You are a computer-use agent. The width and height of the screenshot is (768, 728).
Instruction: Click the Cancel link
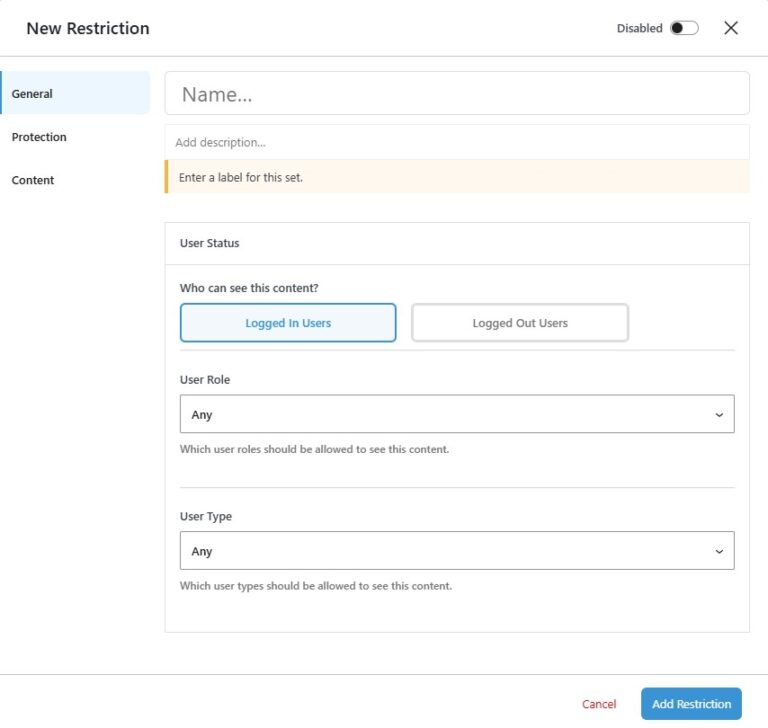tap(599, 704)
